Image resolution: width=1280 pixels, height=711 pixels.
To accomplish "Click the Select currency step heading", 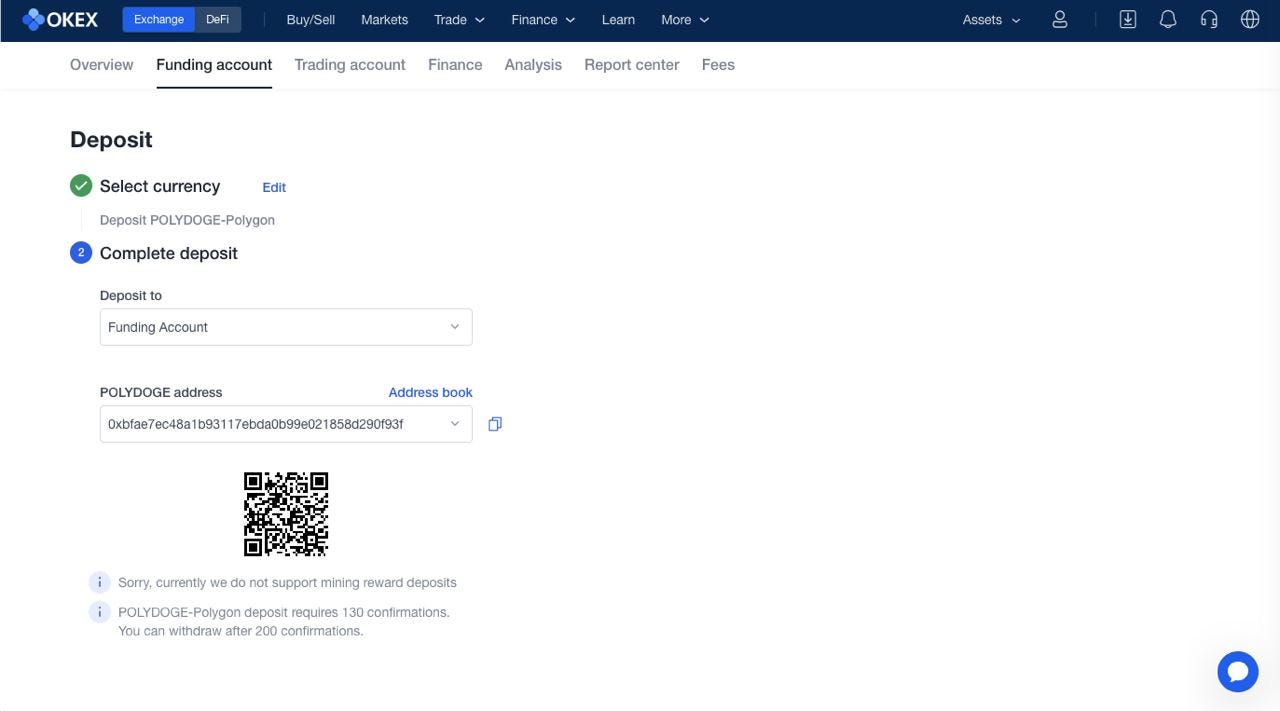I will click(160, 186).
